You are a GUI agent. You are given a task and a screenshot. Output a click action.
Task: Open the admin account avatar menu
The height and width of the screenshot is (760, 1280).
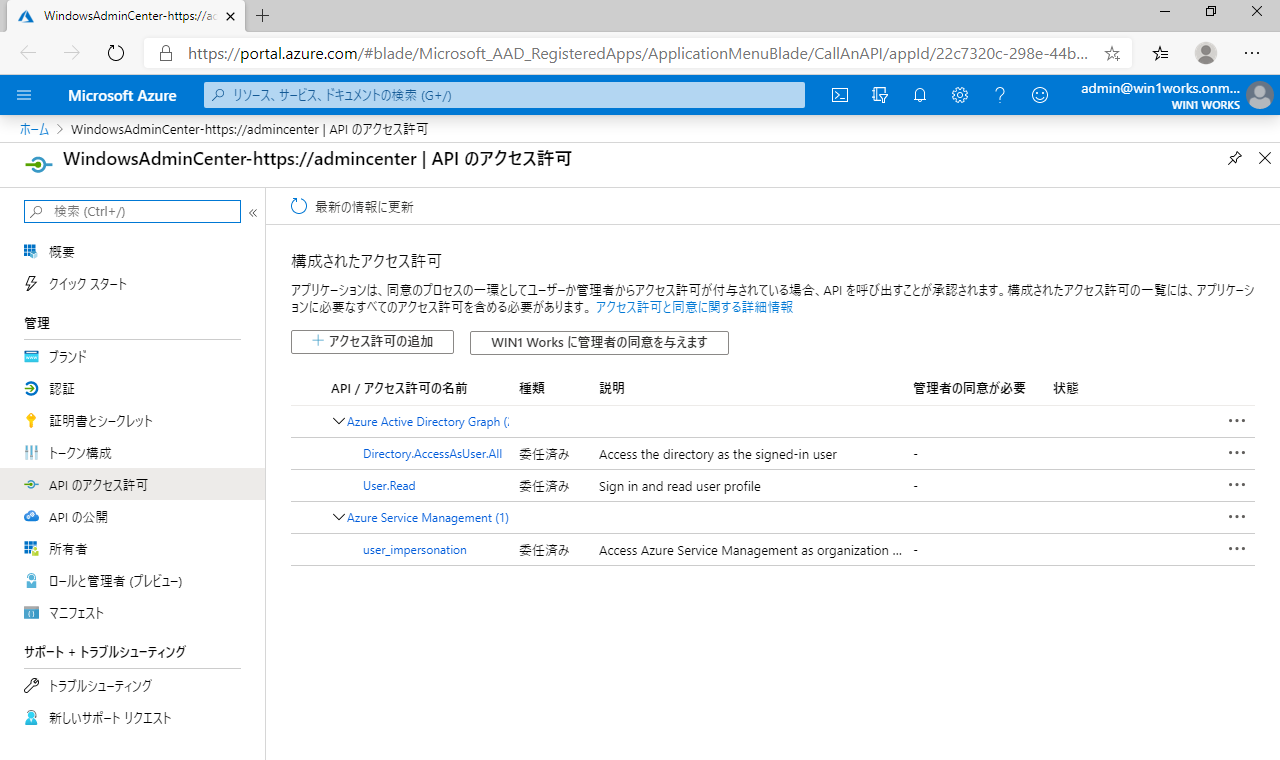point(1259,96)
